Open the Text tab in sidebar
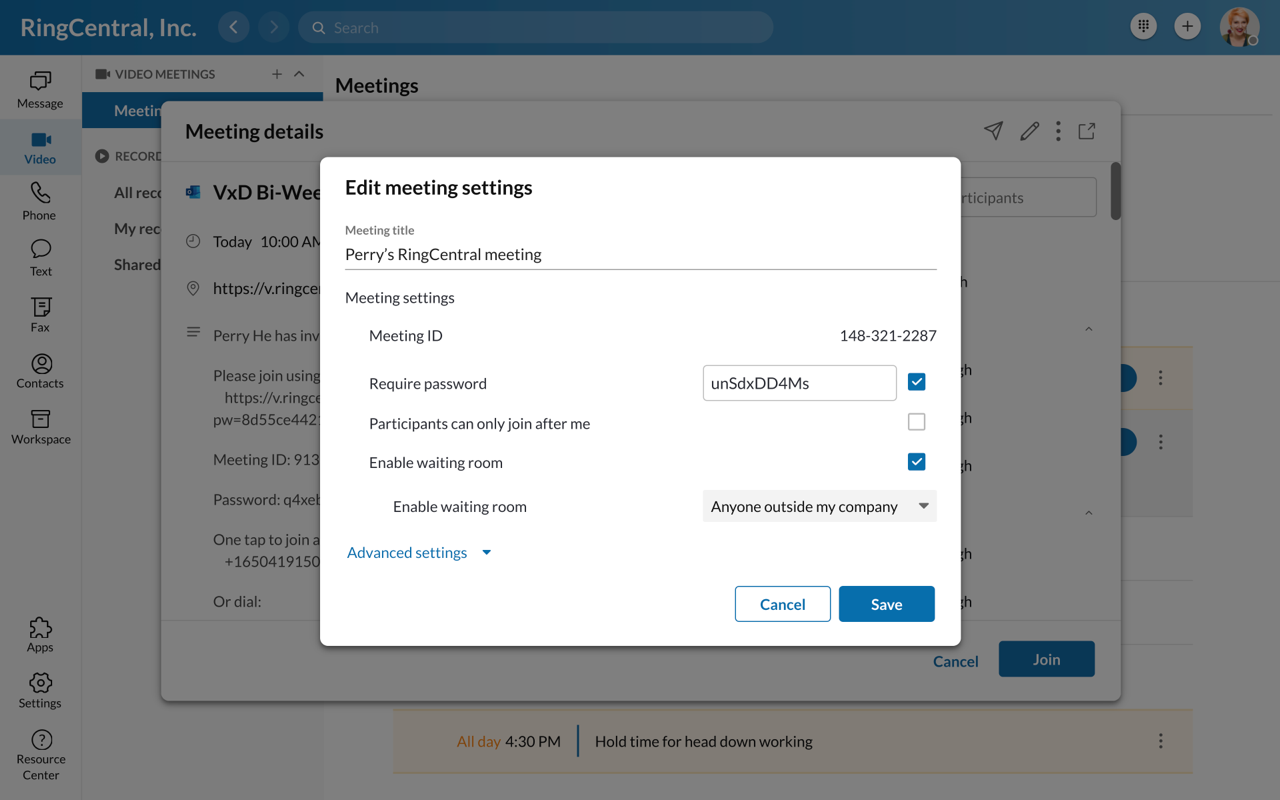The width and height of the screenshot is (1280, 800). [x=40, y=257]
